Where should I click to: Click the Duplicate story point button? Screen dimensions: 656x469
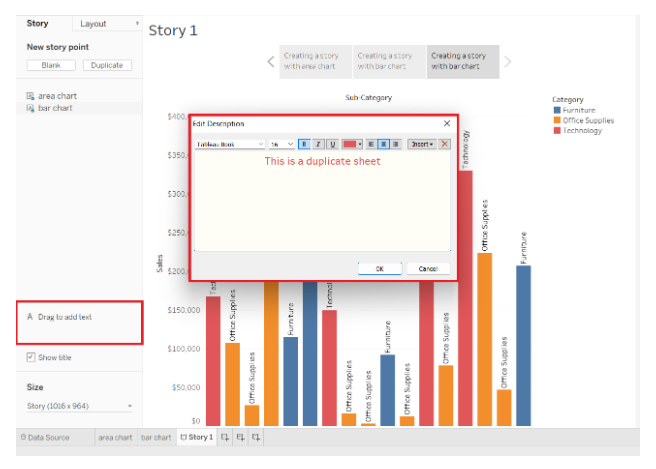106,65
